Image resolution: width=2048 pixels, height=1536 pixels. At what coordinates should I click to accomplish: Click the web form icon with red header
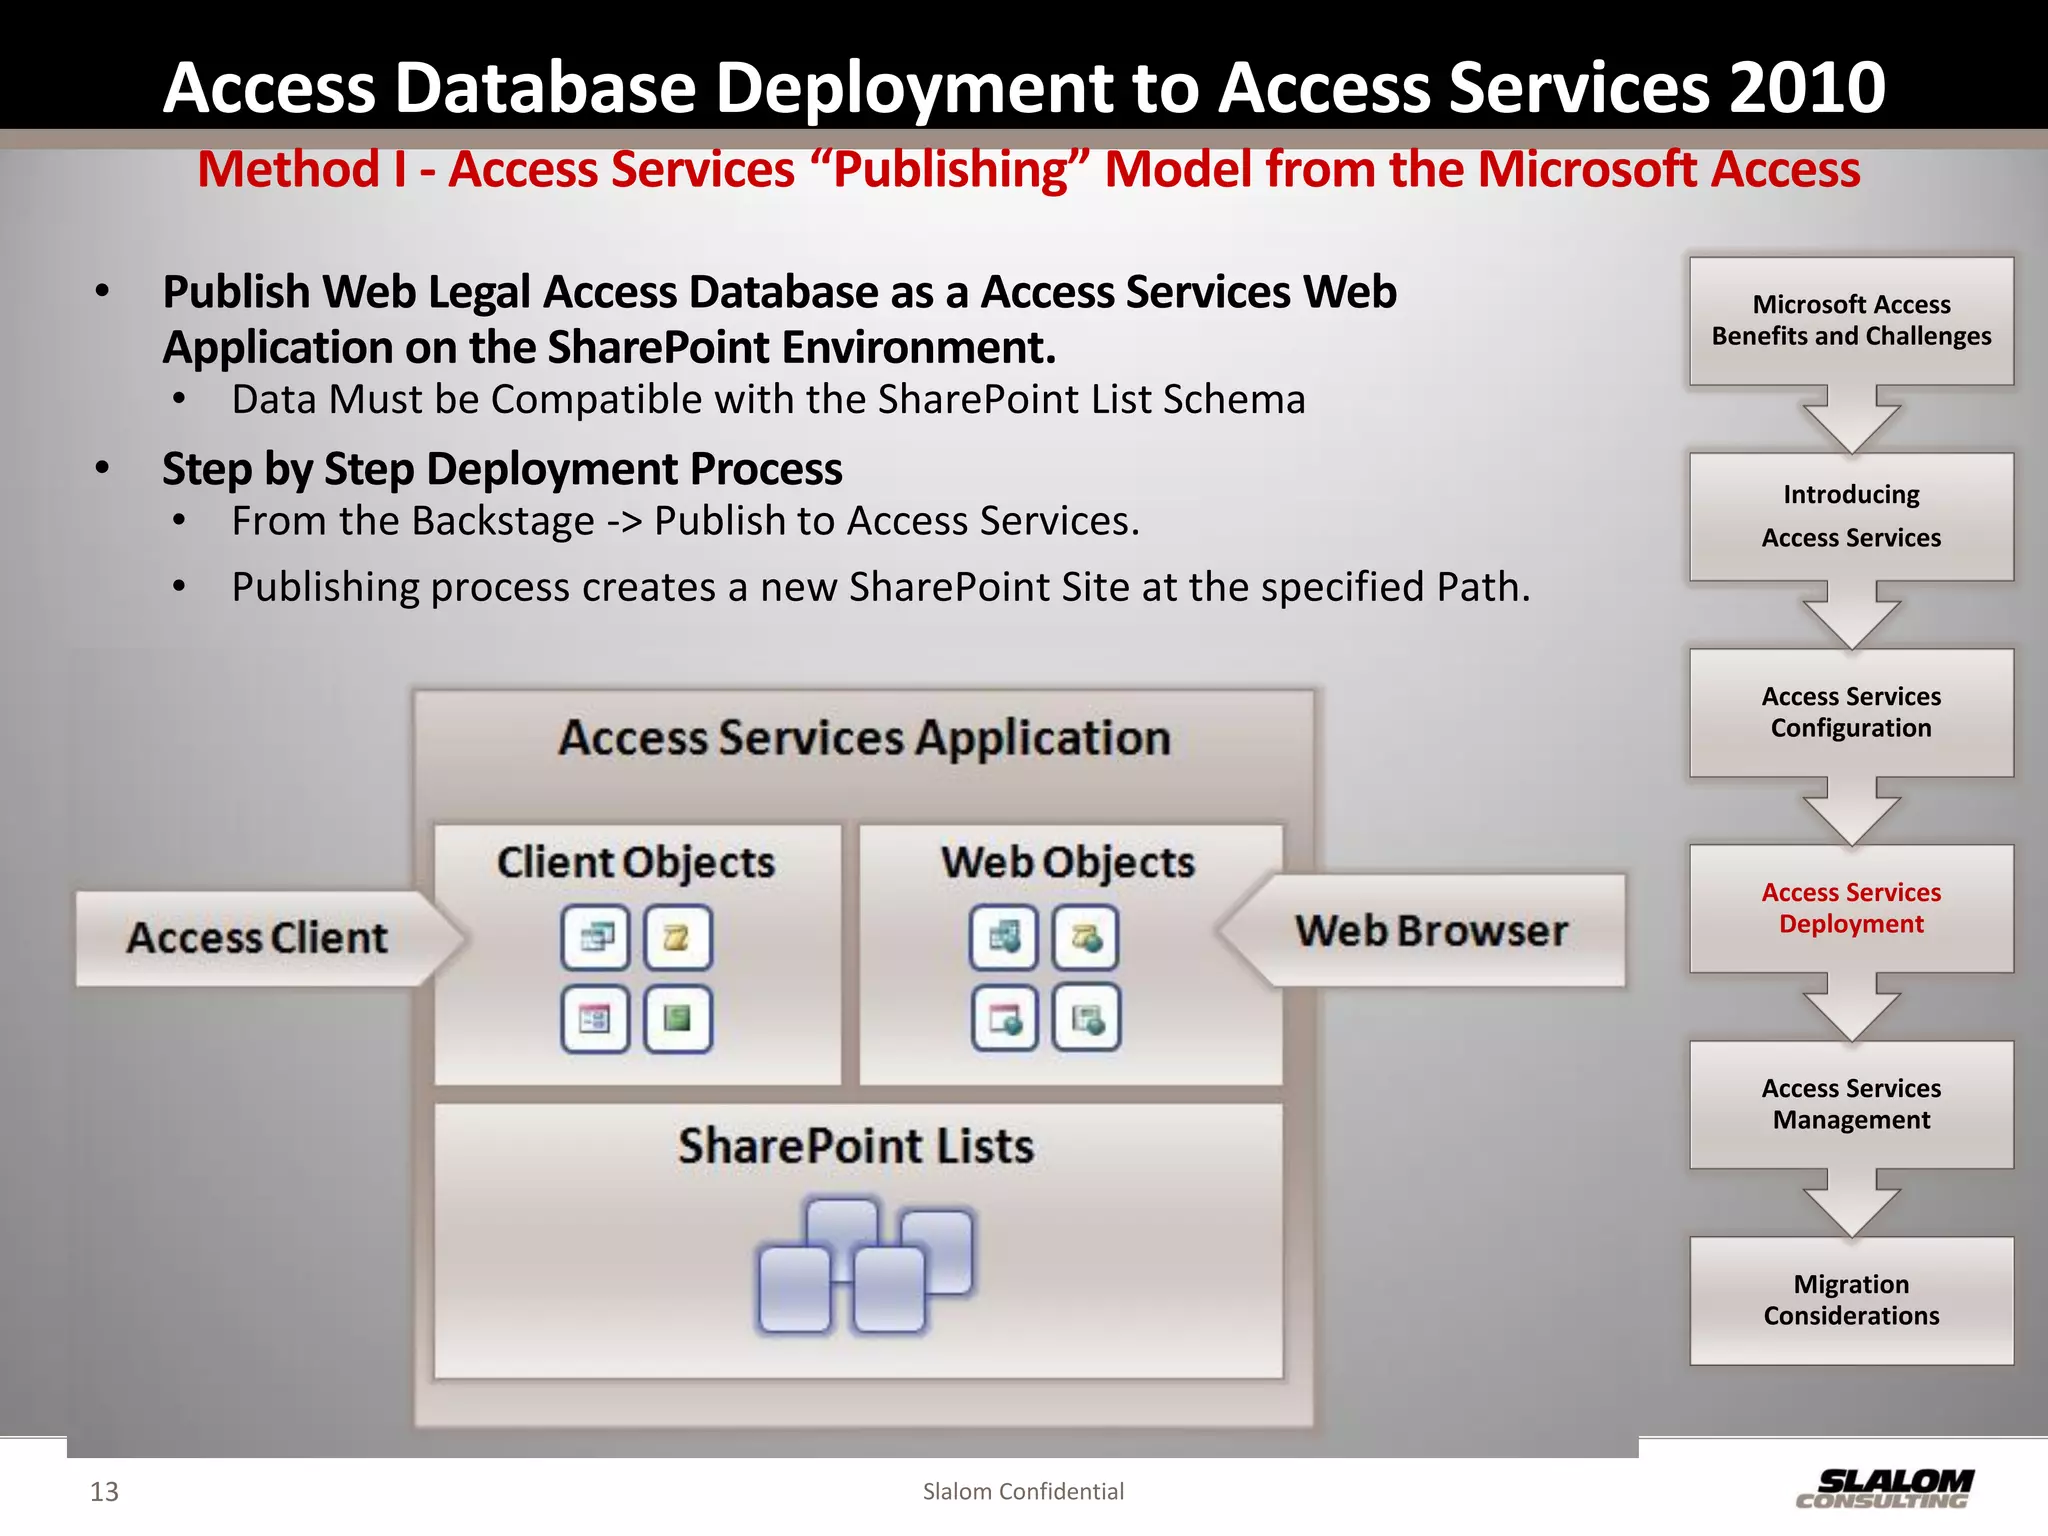coord(1004,1018)
